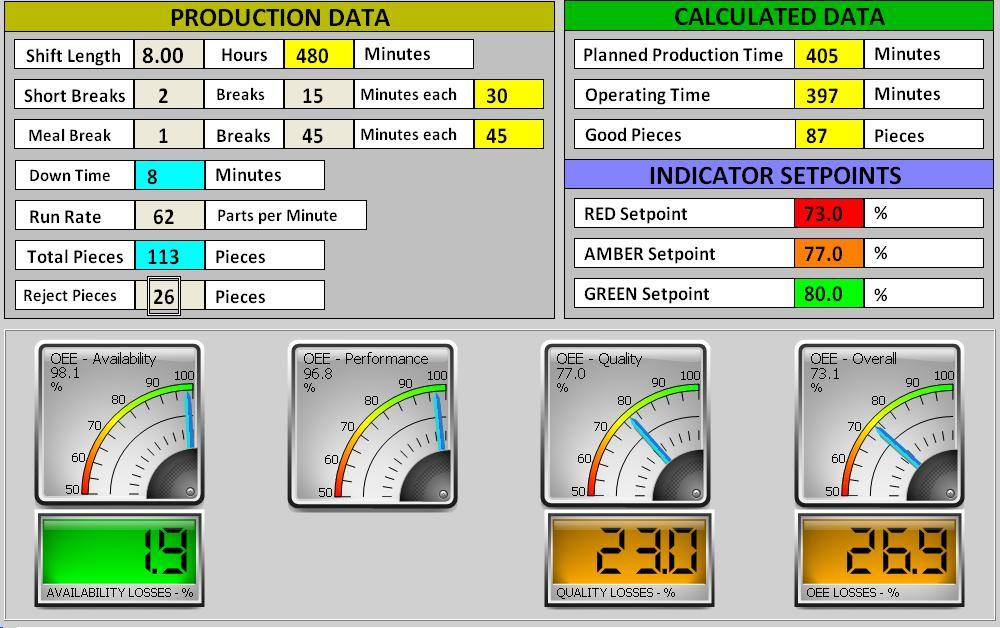Click the Planned Production Time value
Screen dimensions: 1000x628
[829, 54]
